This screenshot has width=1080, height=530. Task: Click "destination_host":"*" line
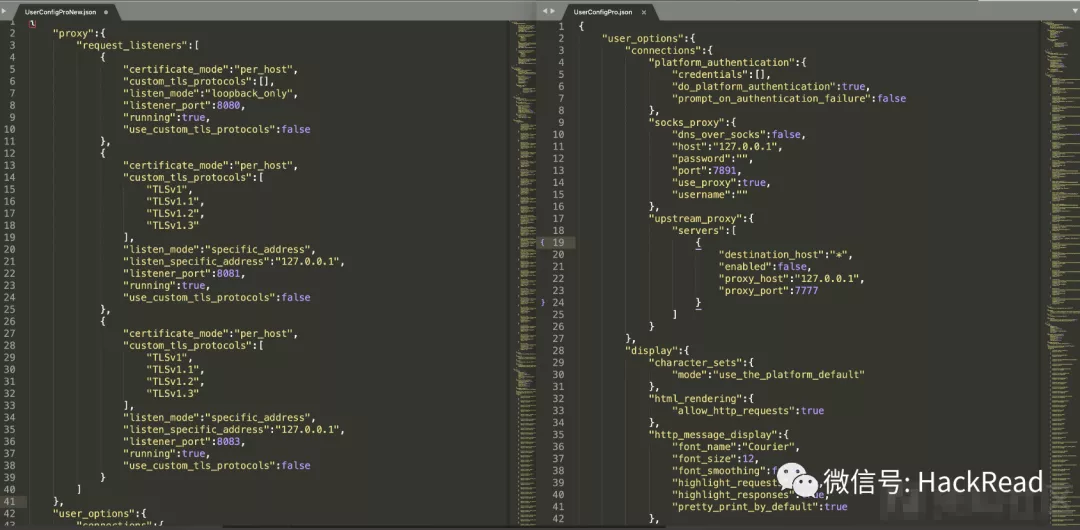(x=785, y=255)
